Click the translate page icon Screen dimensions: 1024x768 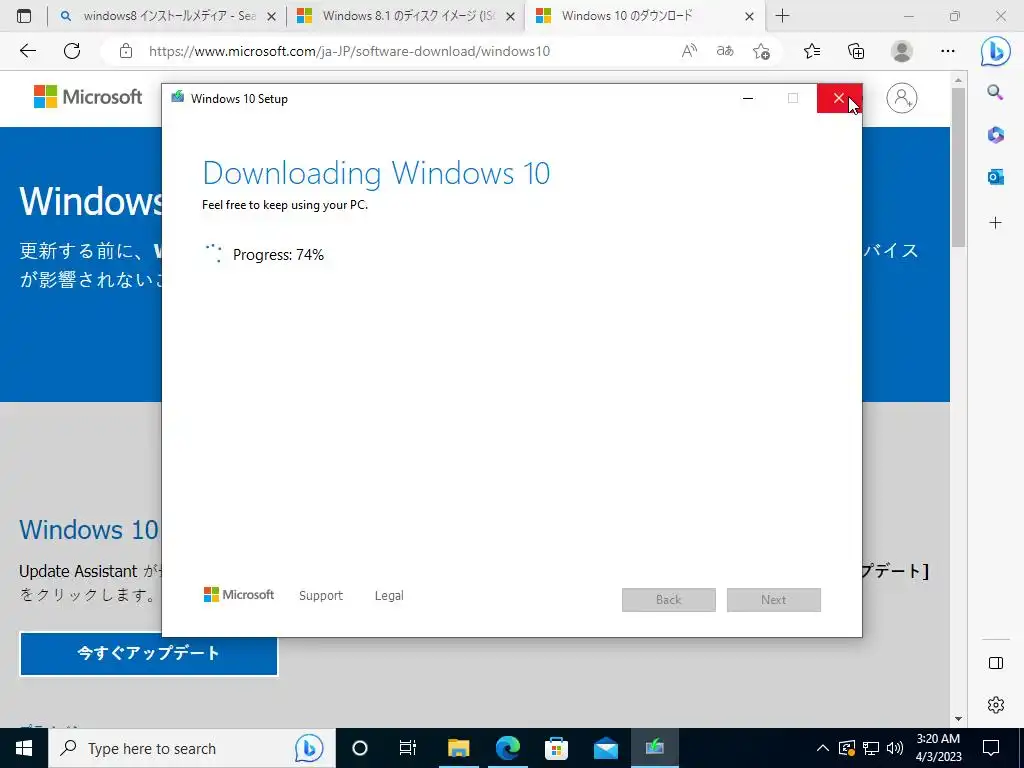click(725, 51)
